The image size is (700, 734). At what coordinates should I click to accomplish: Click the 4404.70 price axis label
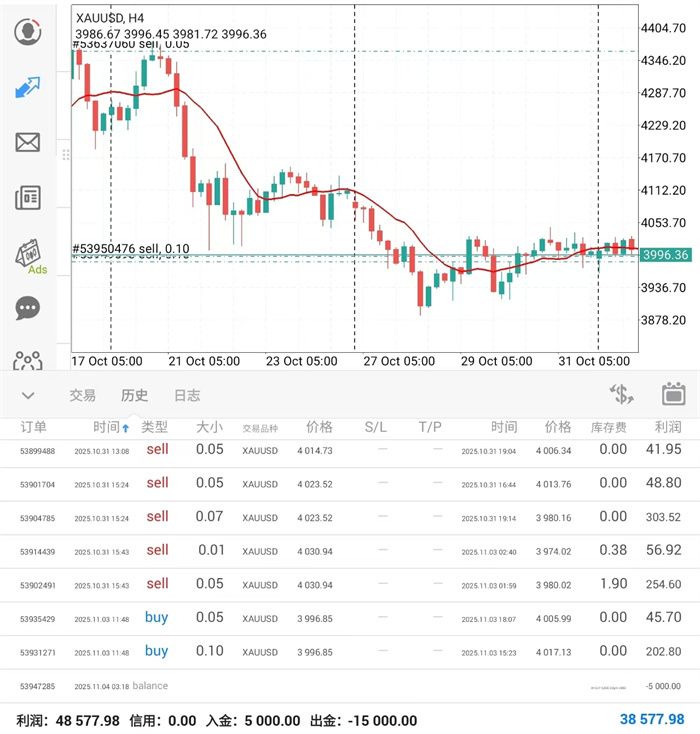663,28
